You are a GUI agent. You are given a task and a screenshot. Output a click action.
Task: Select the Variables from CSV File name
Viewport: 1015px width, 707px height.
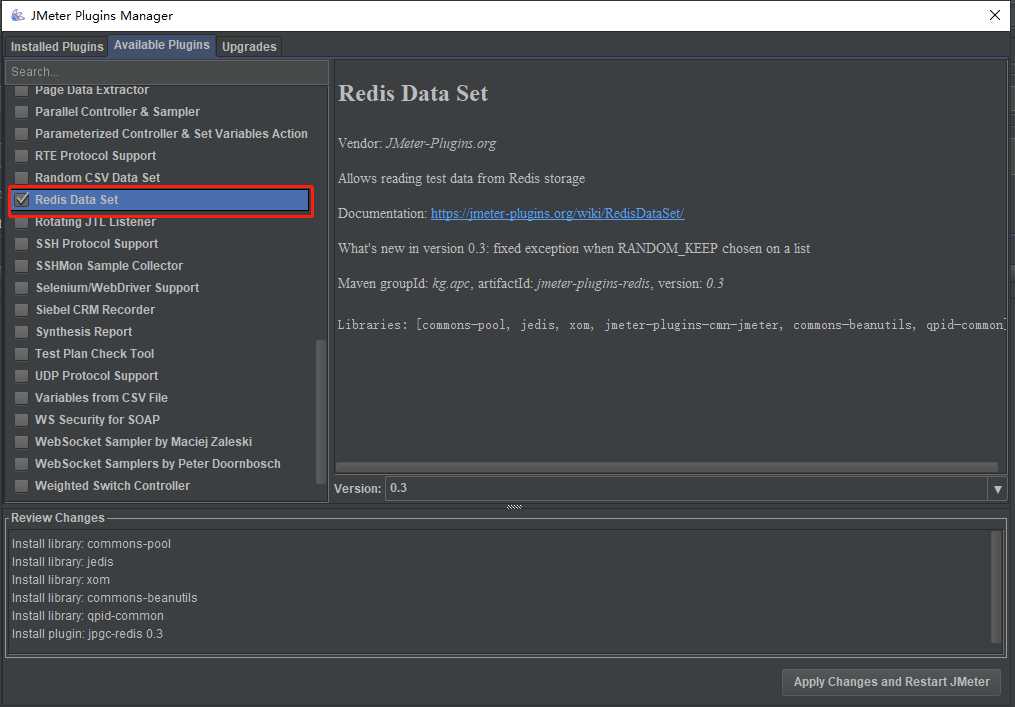click(x=101, y=398)
